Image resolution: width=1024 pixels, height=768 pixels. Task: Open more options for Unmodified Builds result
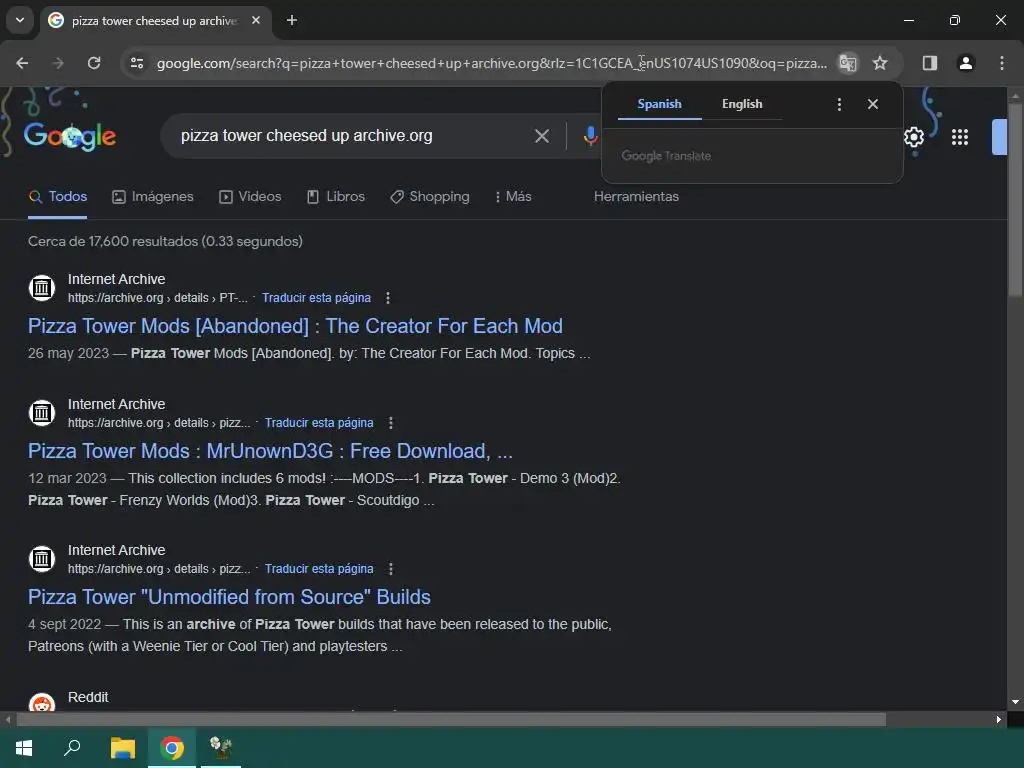tap(391, 569)
